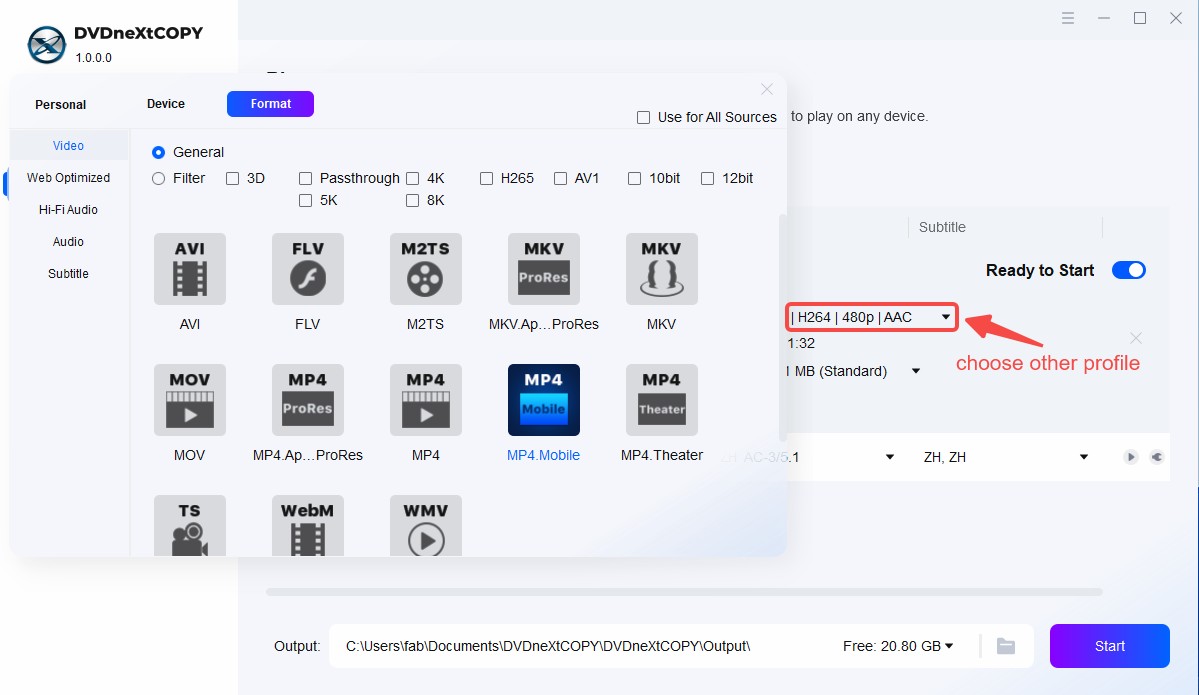Toggle the Ready to Start switch
Screen dimensions: 1199x695
coord(1129,270)
